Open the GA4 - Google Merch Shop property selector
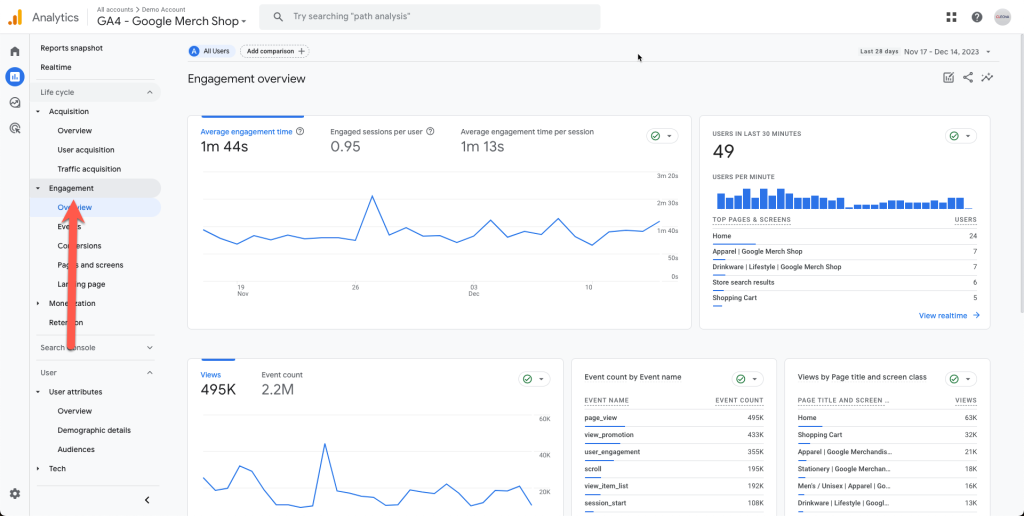 (172, 21)
